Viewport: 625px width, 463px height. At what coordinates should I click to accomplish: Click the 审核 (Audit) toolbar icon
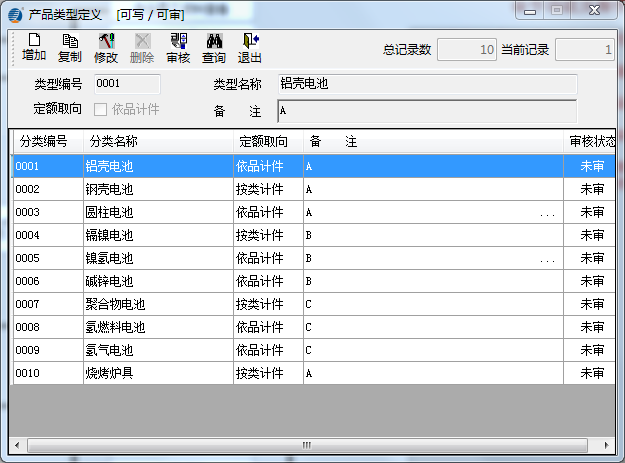tap(178, 47)
